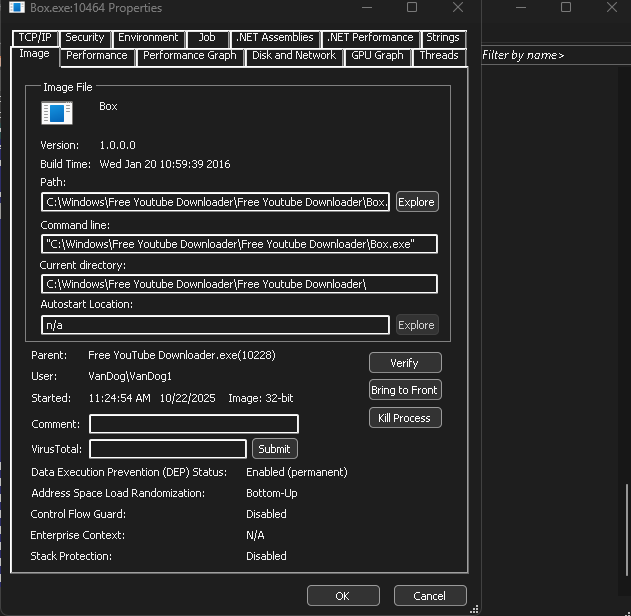Click the Autostart Location field

[215, 325]
